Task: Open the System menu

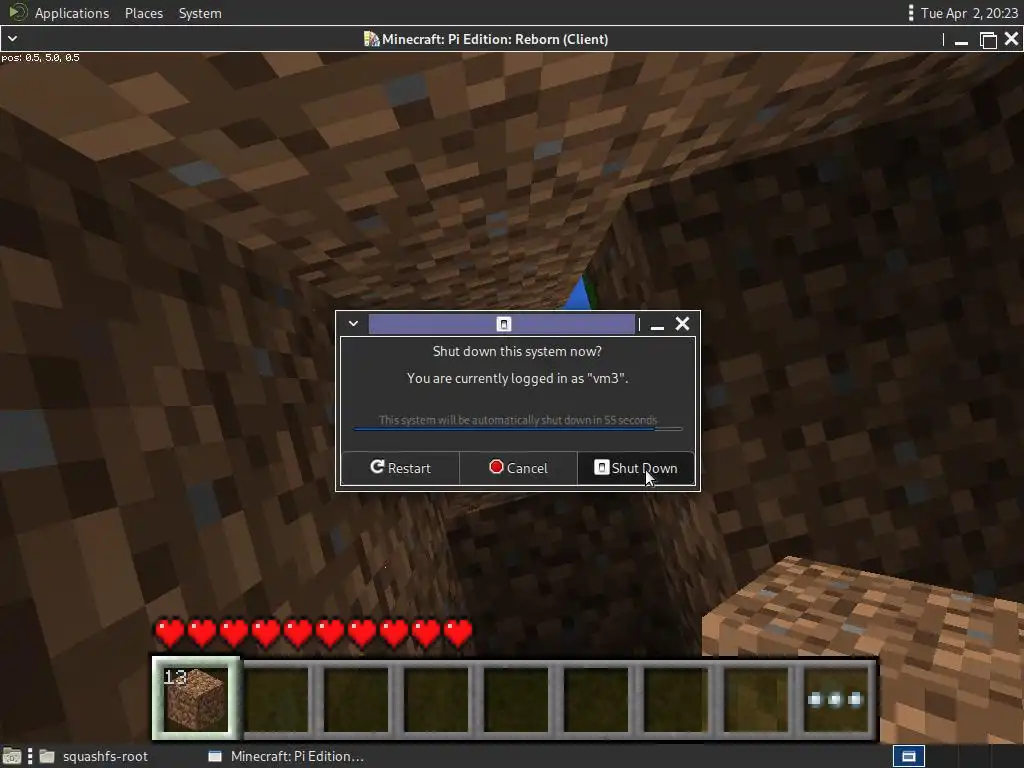Action: pyautogui.click(x=200, y=13)
